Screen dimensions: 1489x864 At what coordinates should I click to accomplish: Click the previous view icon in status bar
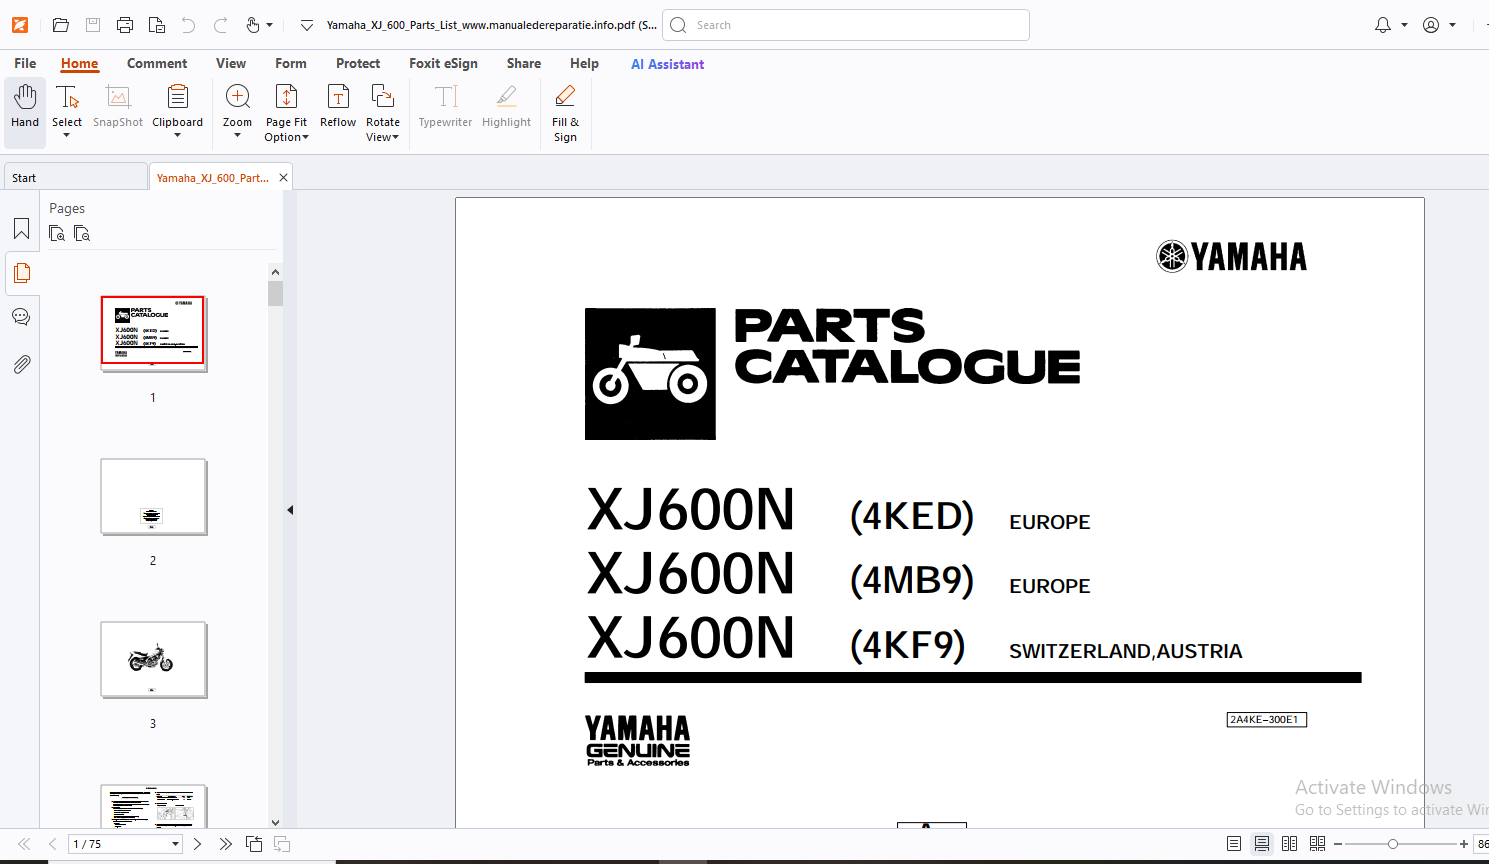click(254, 844)
